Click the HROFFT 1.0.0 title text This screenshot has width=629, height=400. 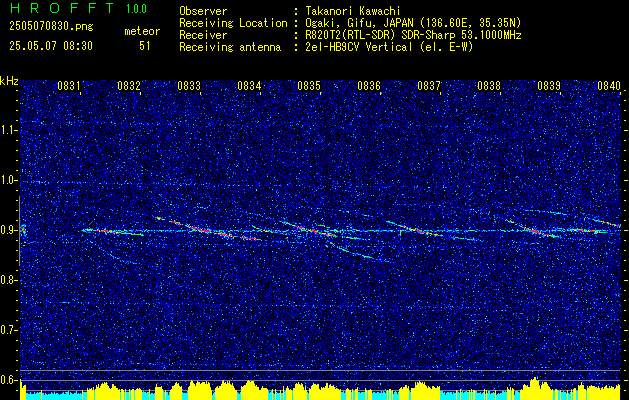[78, 8]
